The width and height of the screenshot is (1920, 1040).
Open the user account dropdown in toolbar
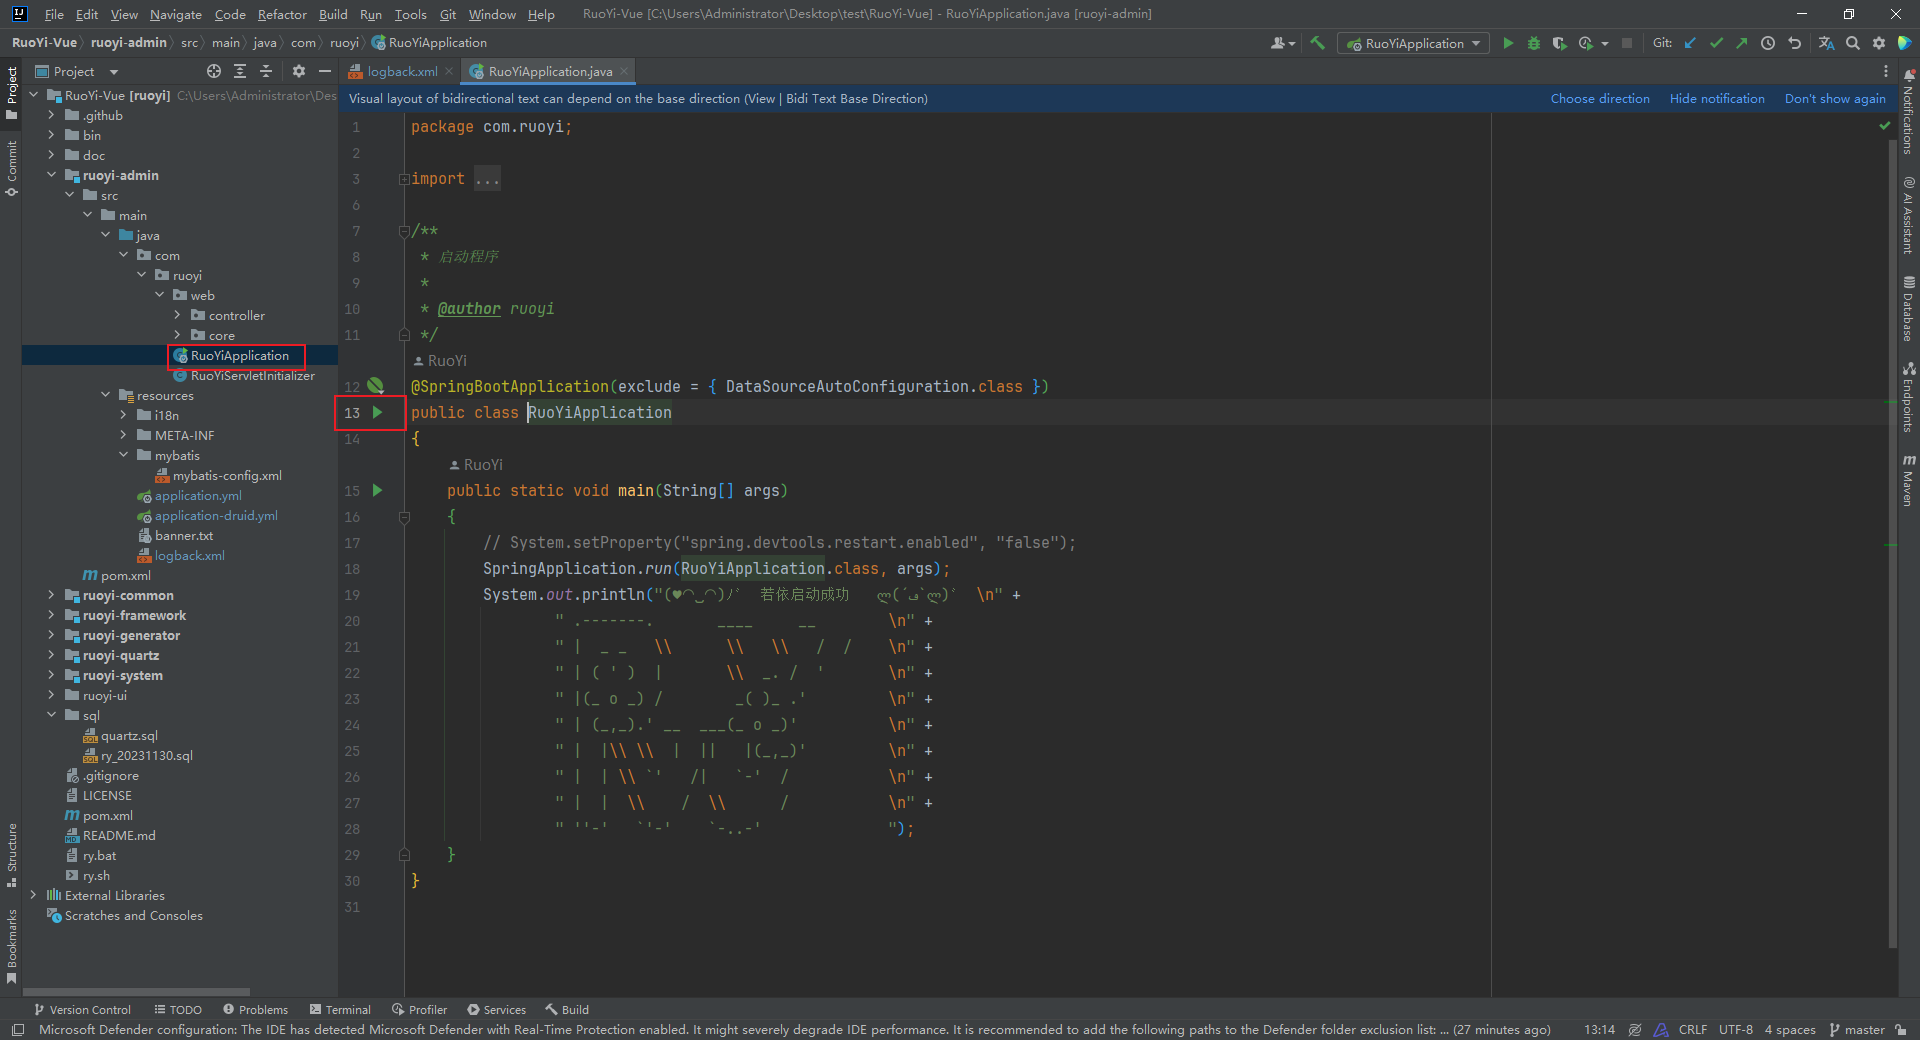[1283, 43]
